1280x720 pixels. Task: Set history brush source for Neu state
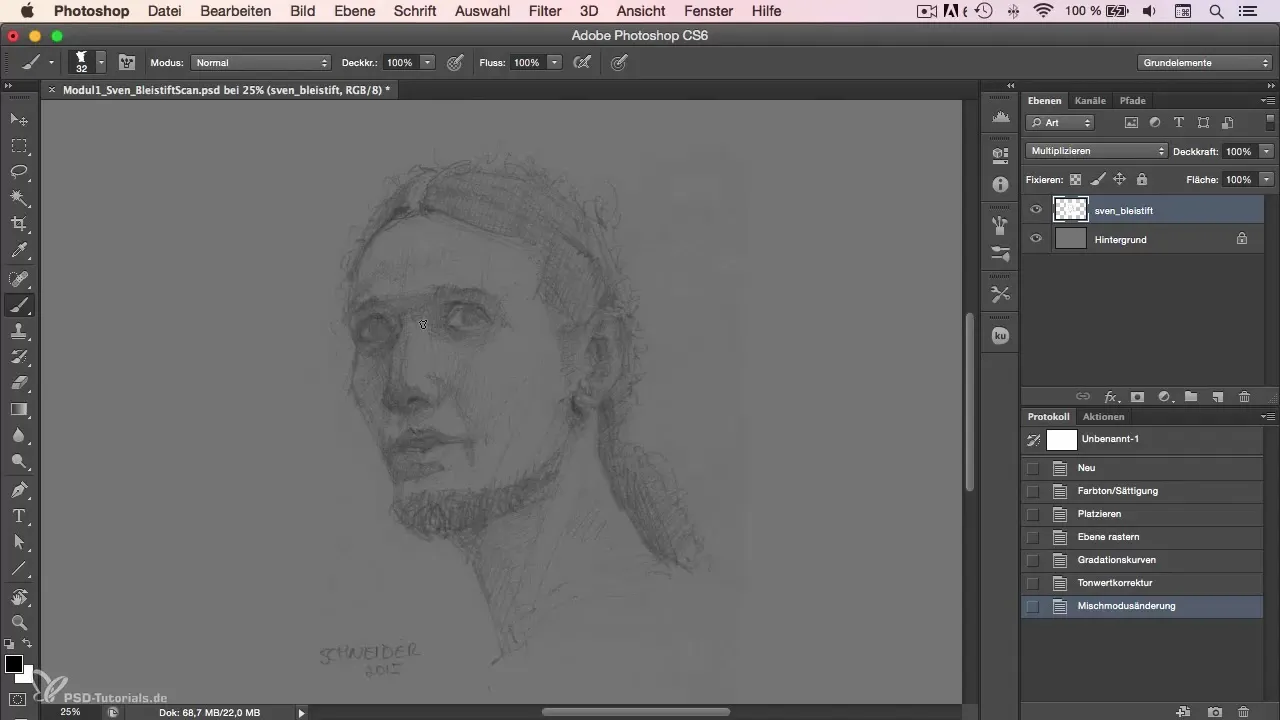pos(1033,468)
